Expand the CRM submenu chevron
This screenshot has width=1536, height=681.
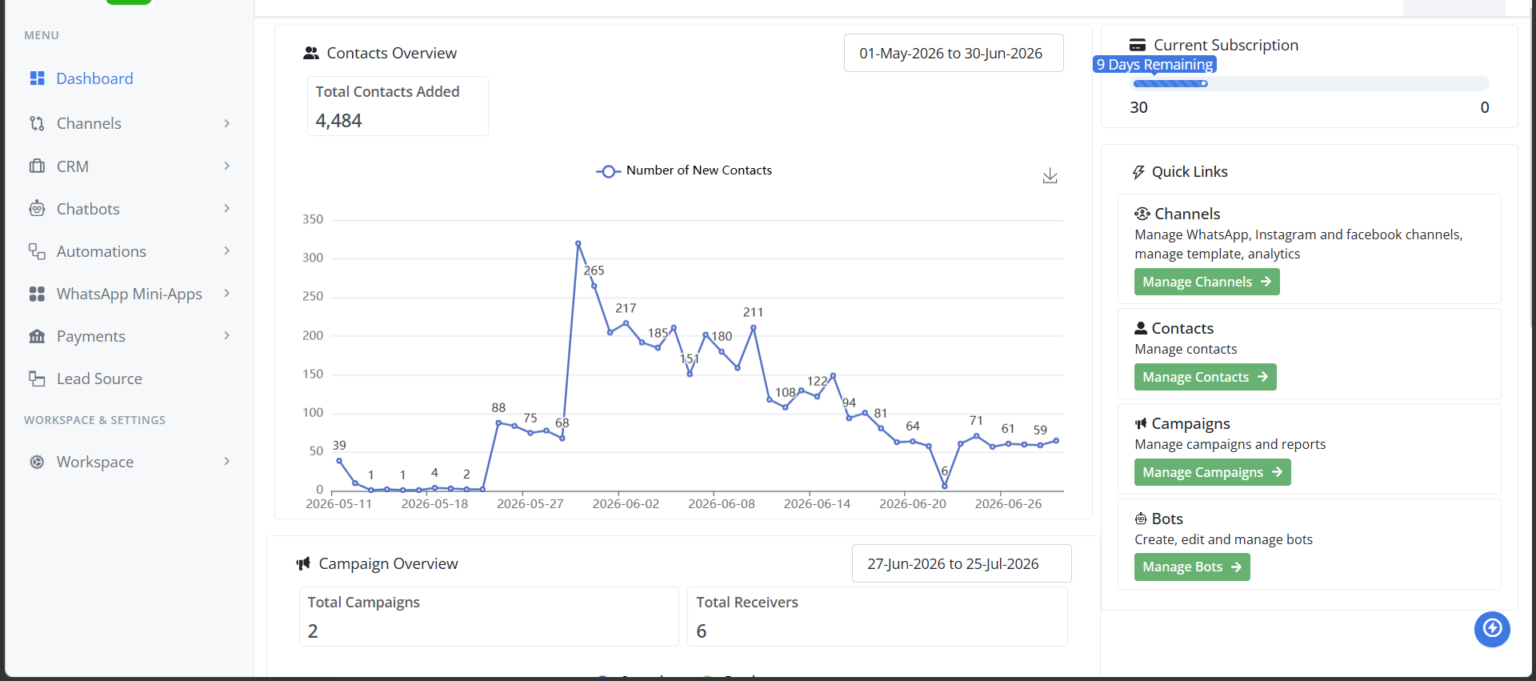tap(227, 166)
